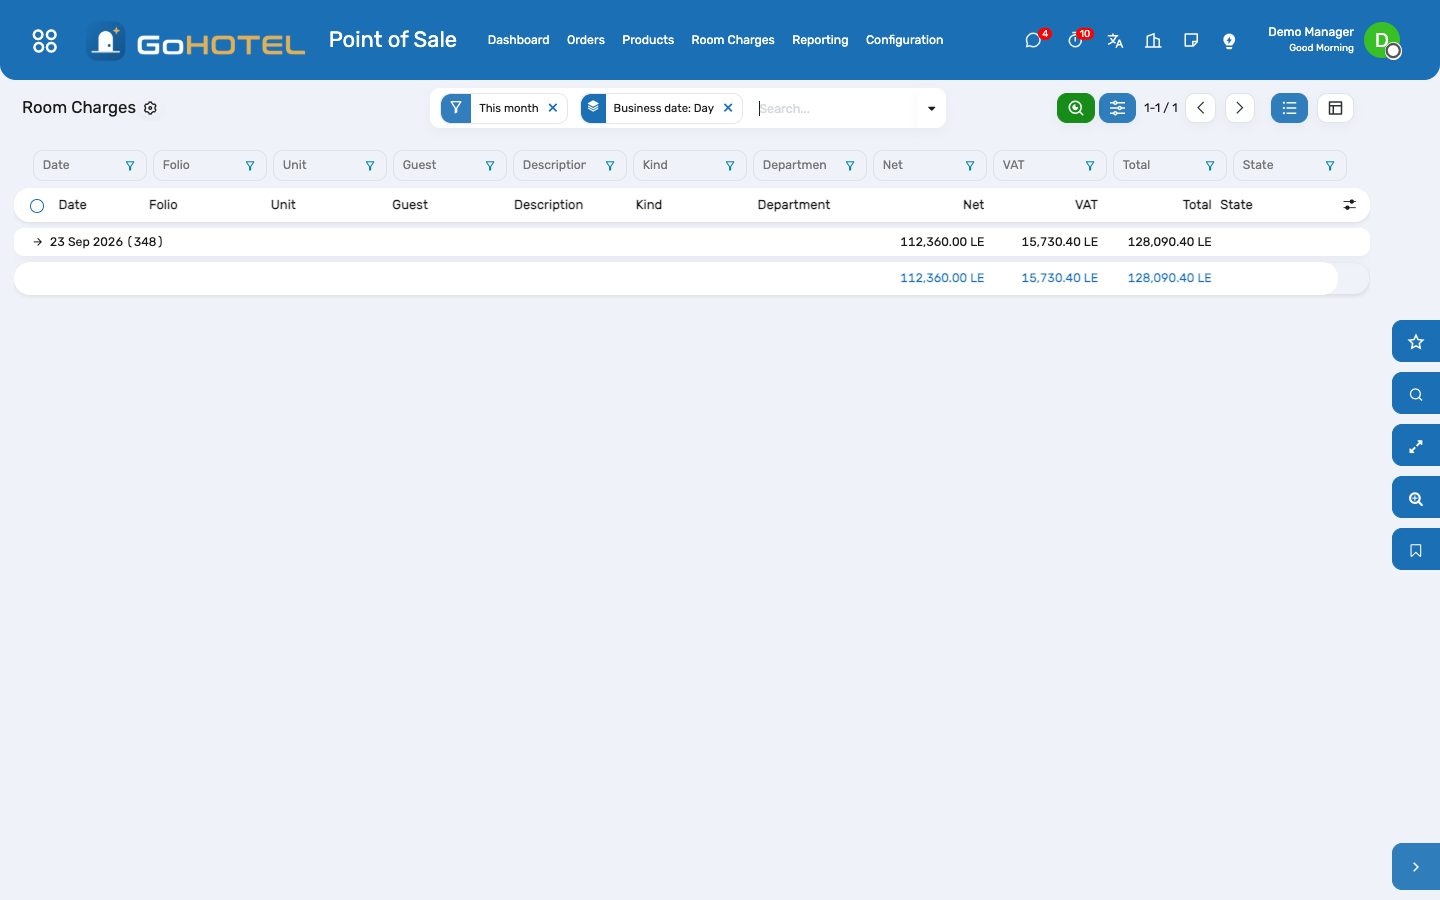
Task: Go to next page of records
Action: (1239, 108)
